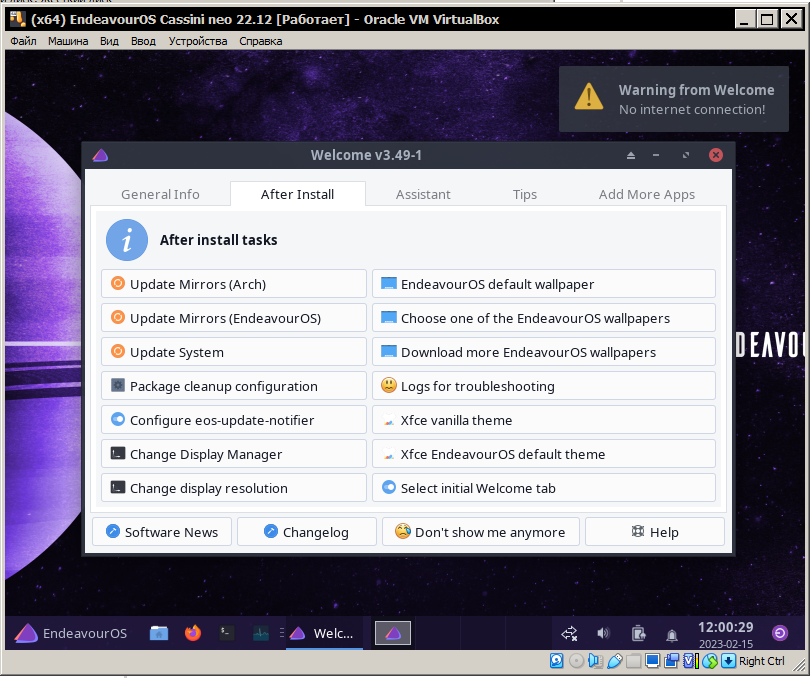Open the Вид menu

point(110,41)
